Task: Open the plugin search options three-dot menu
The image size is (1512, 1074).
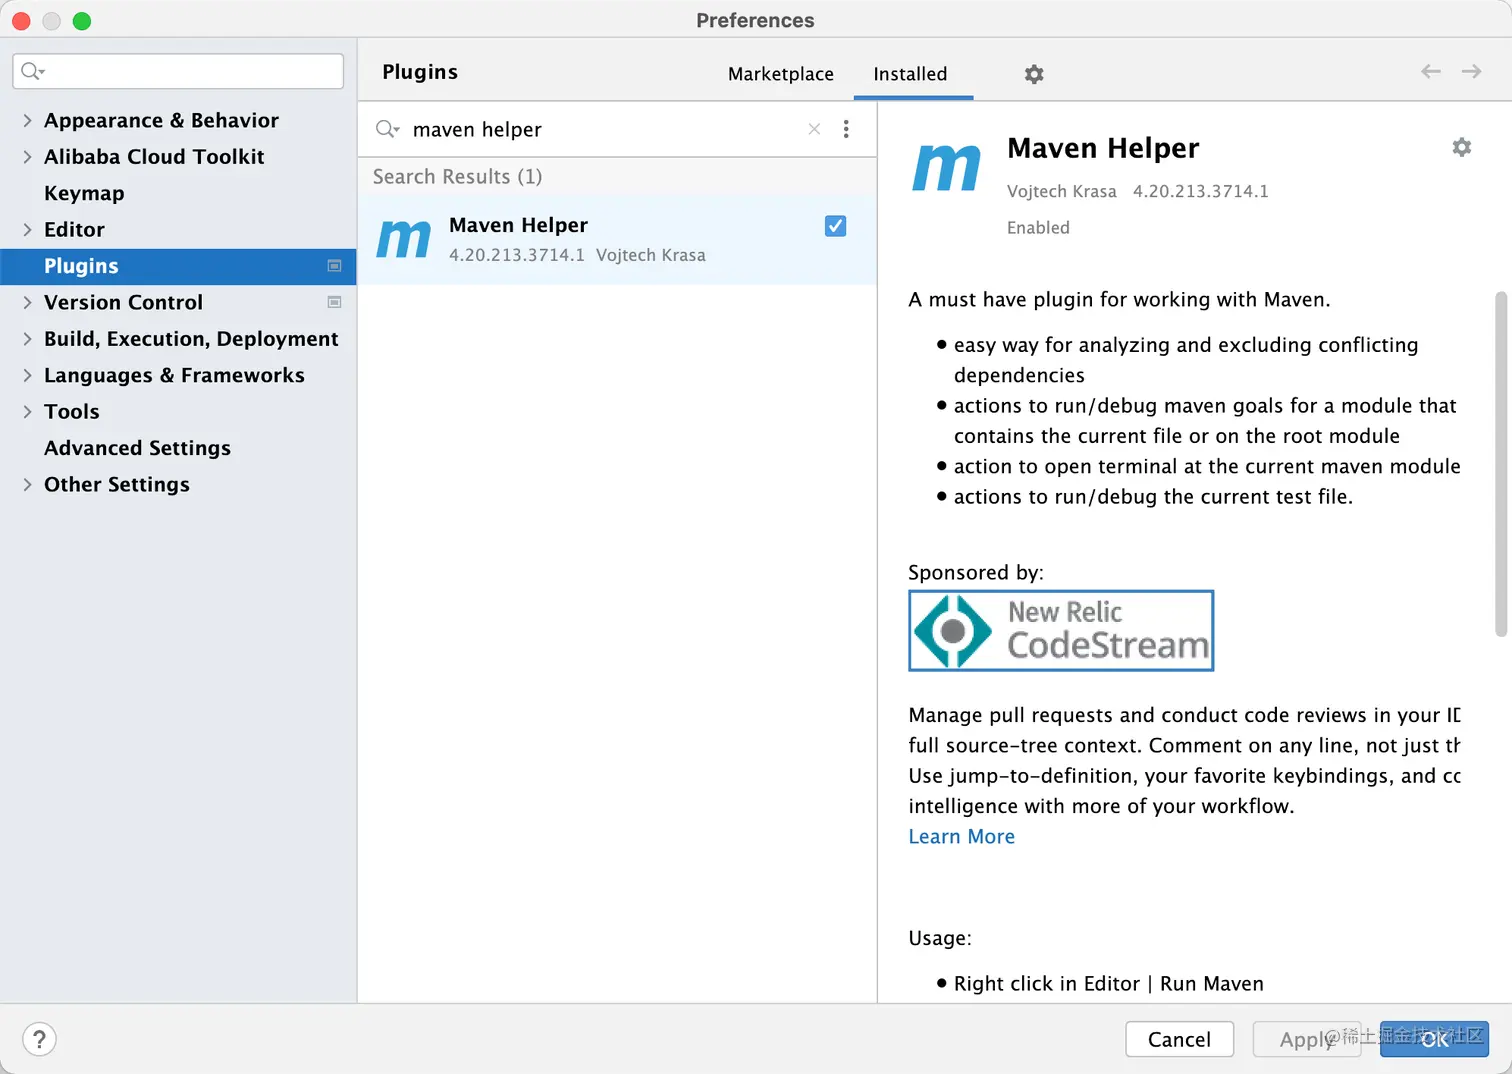Action: click(x=846, y=129)
